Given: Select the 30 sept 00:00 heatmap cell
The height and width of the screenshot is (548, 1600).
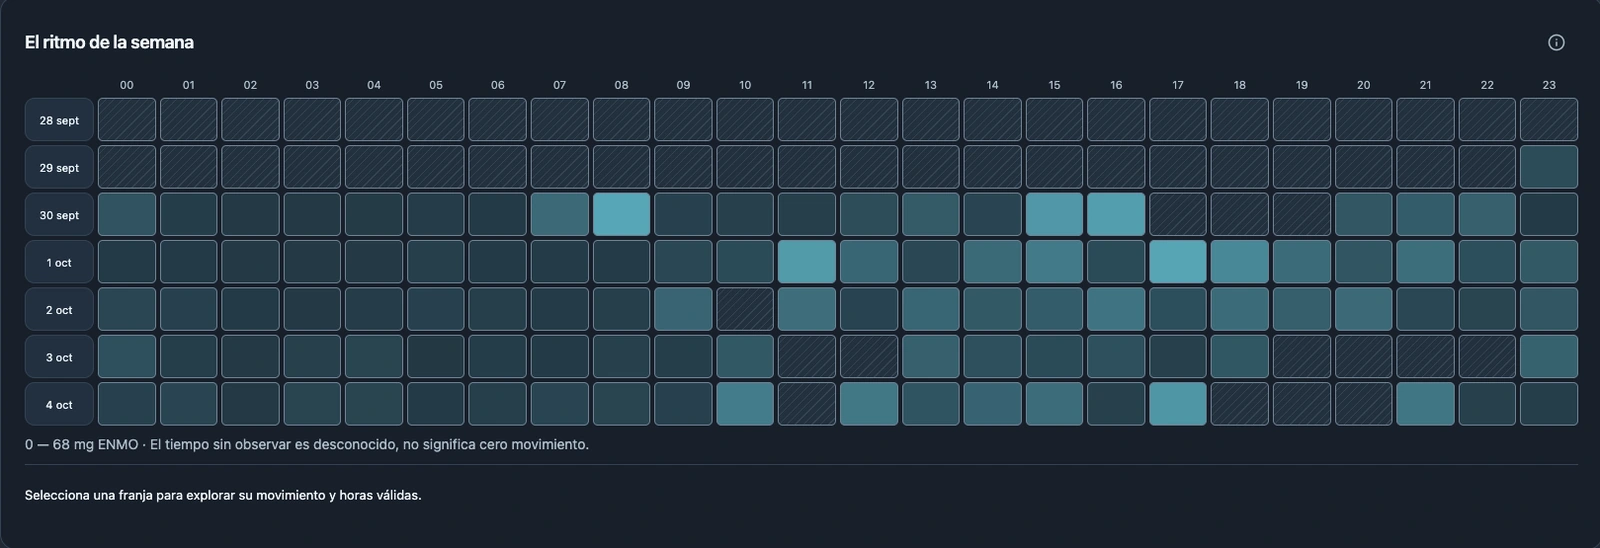Looking at the screenshot, I should (127, 215).
